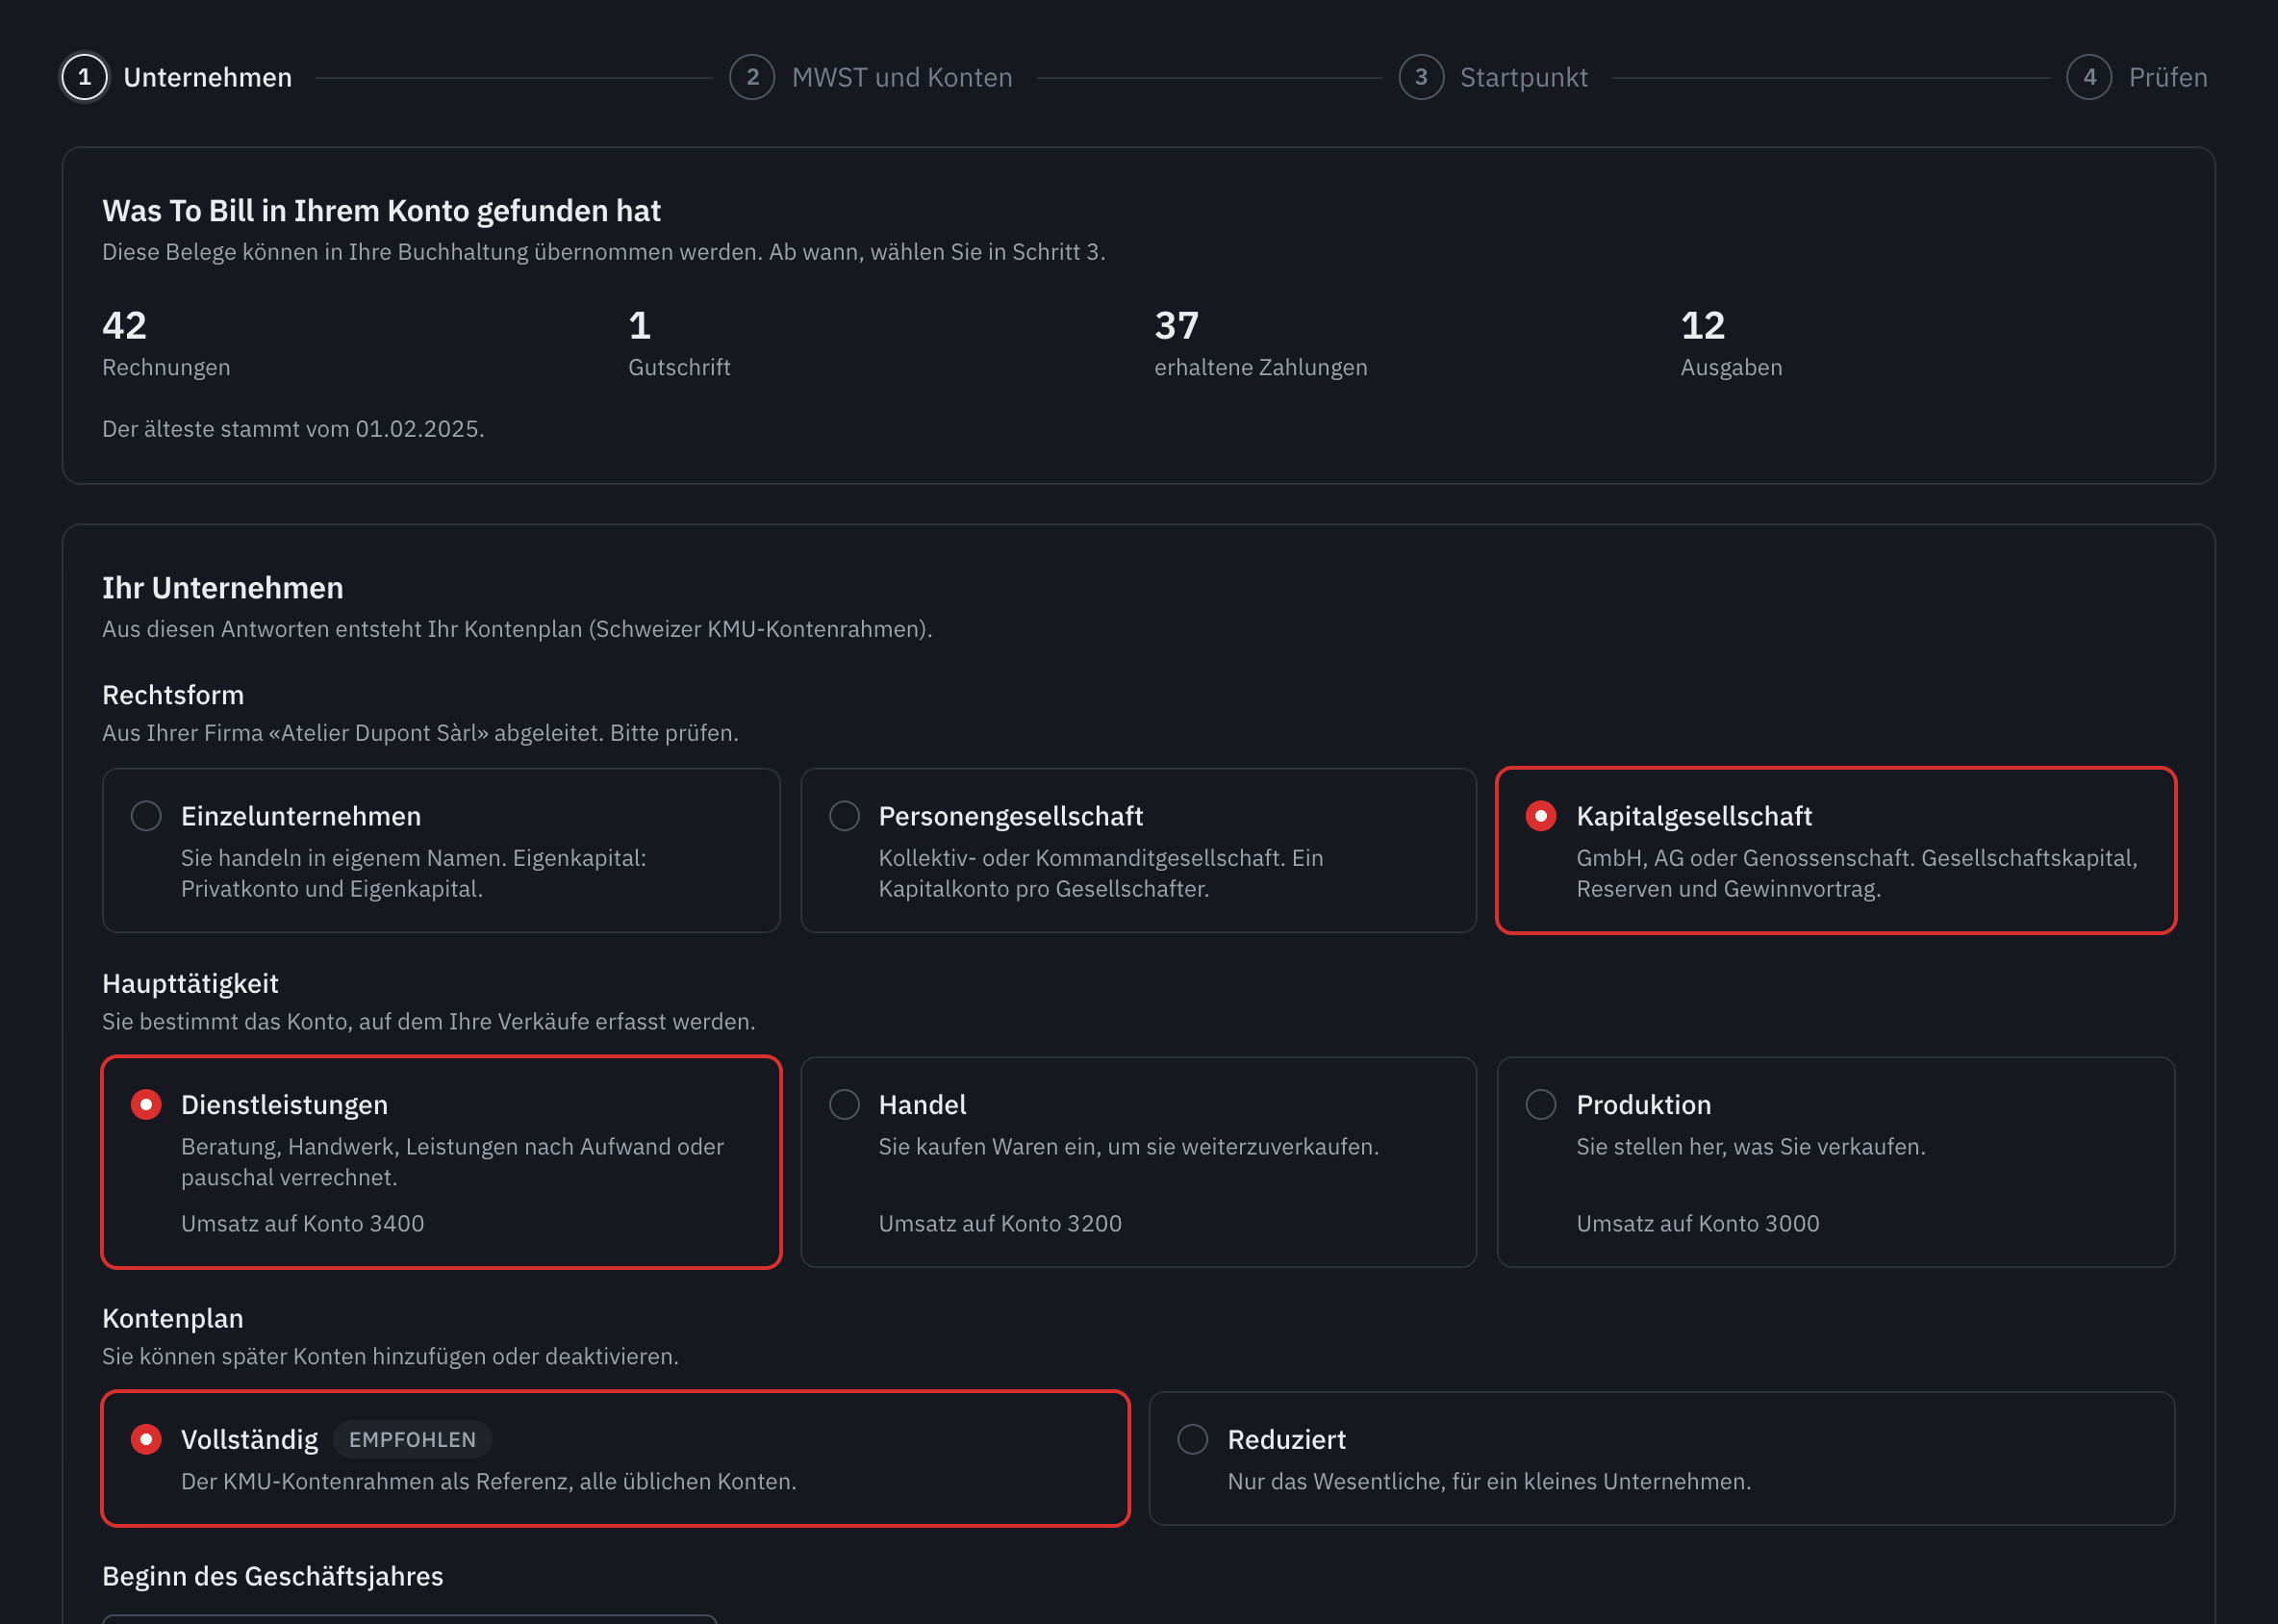The width and height of the screenshot is (2278, 1624).
Task: Click the 'Rechtsform' section label
Action: coord(173,695)
